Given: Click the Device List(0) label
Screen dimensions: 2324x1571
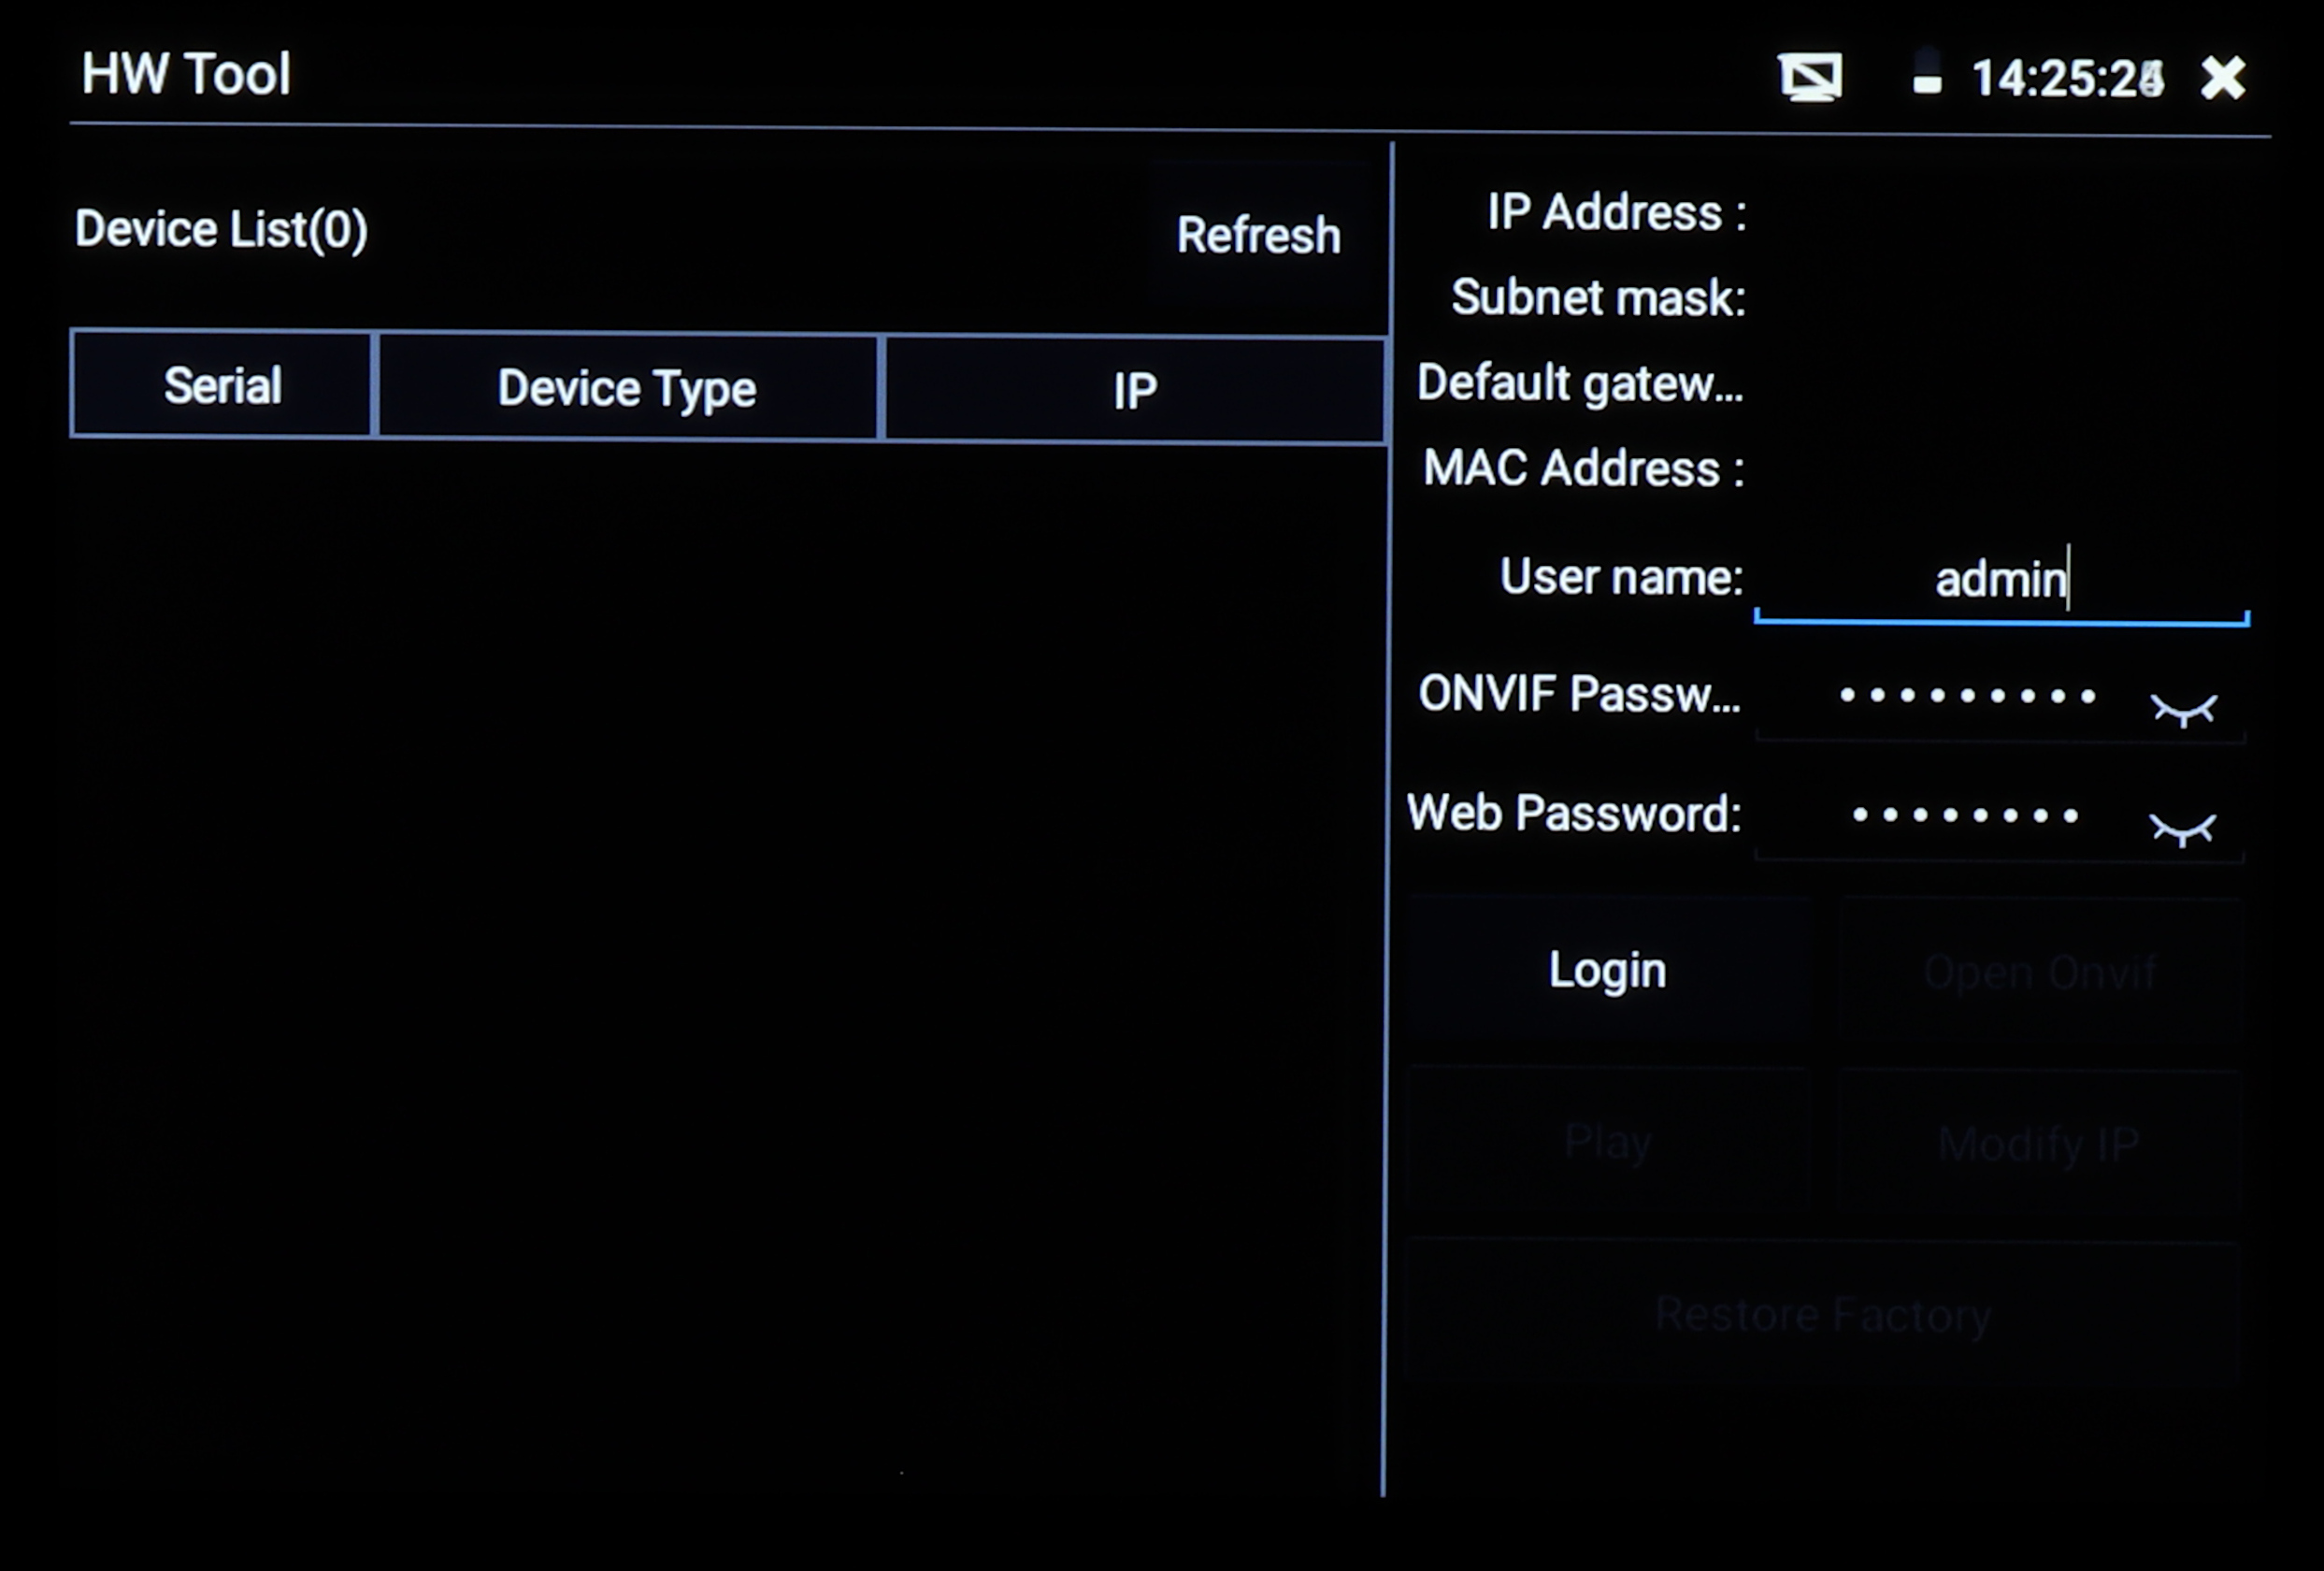Looking at the screenshot, I should [221, 229].
